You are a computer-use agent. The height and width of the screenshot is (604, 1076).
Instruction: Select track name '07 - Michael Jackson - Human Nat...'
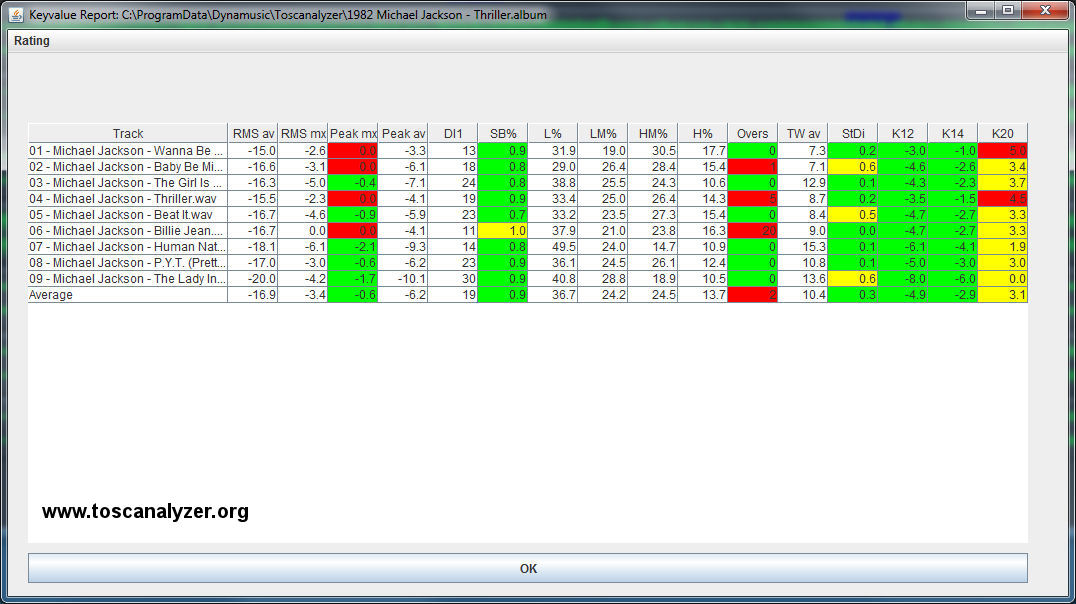tap(128, 247)
